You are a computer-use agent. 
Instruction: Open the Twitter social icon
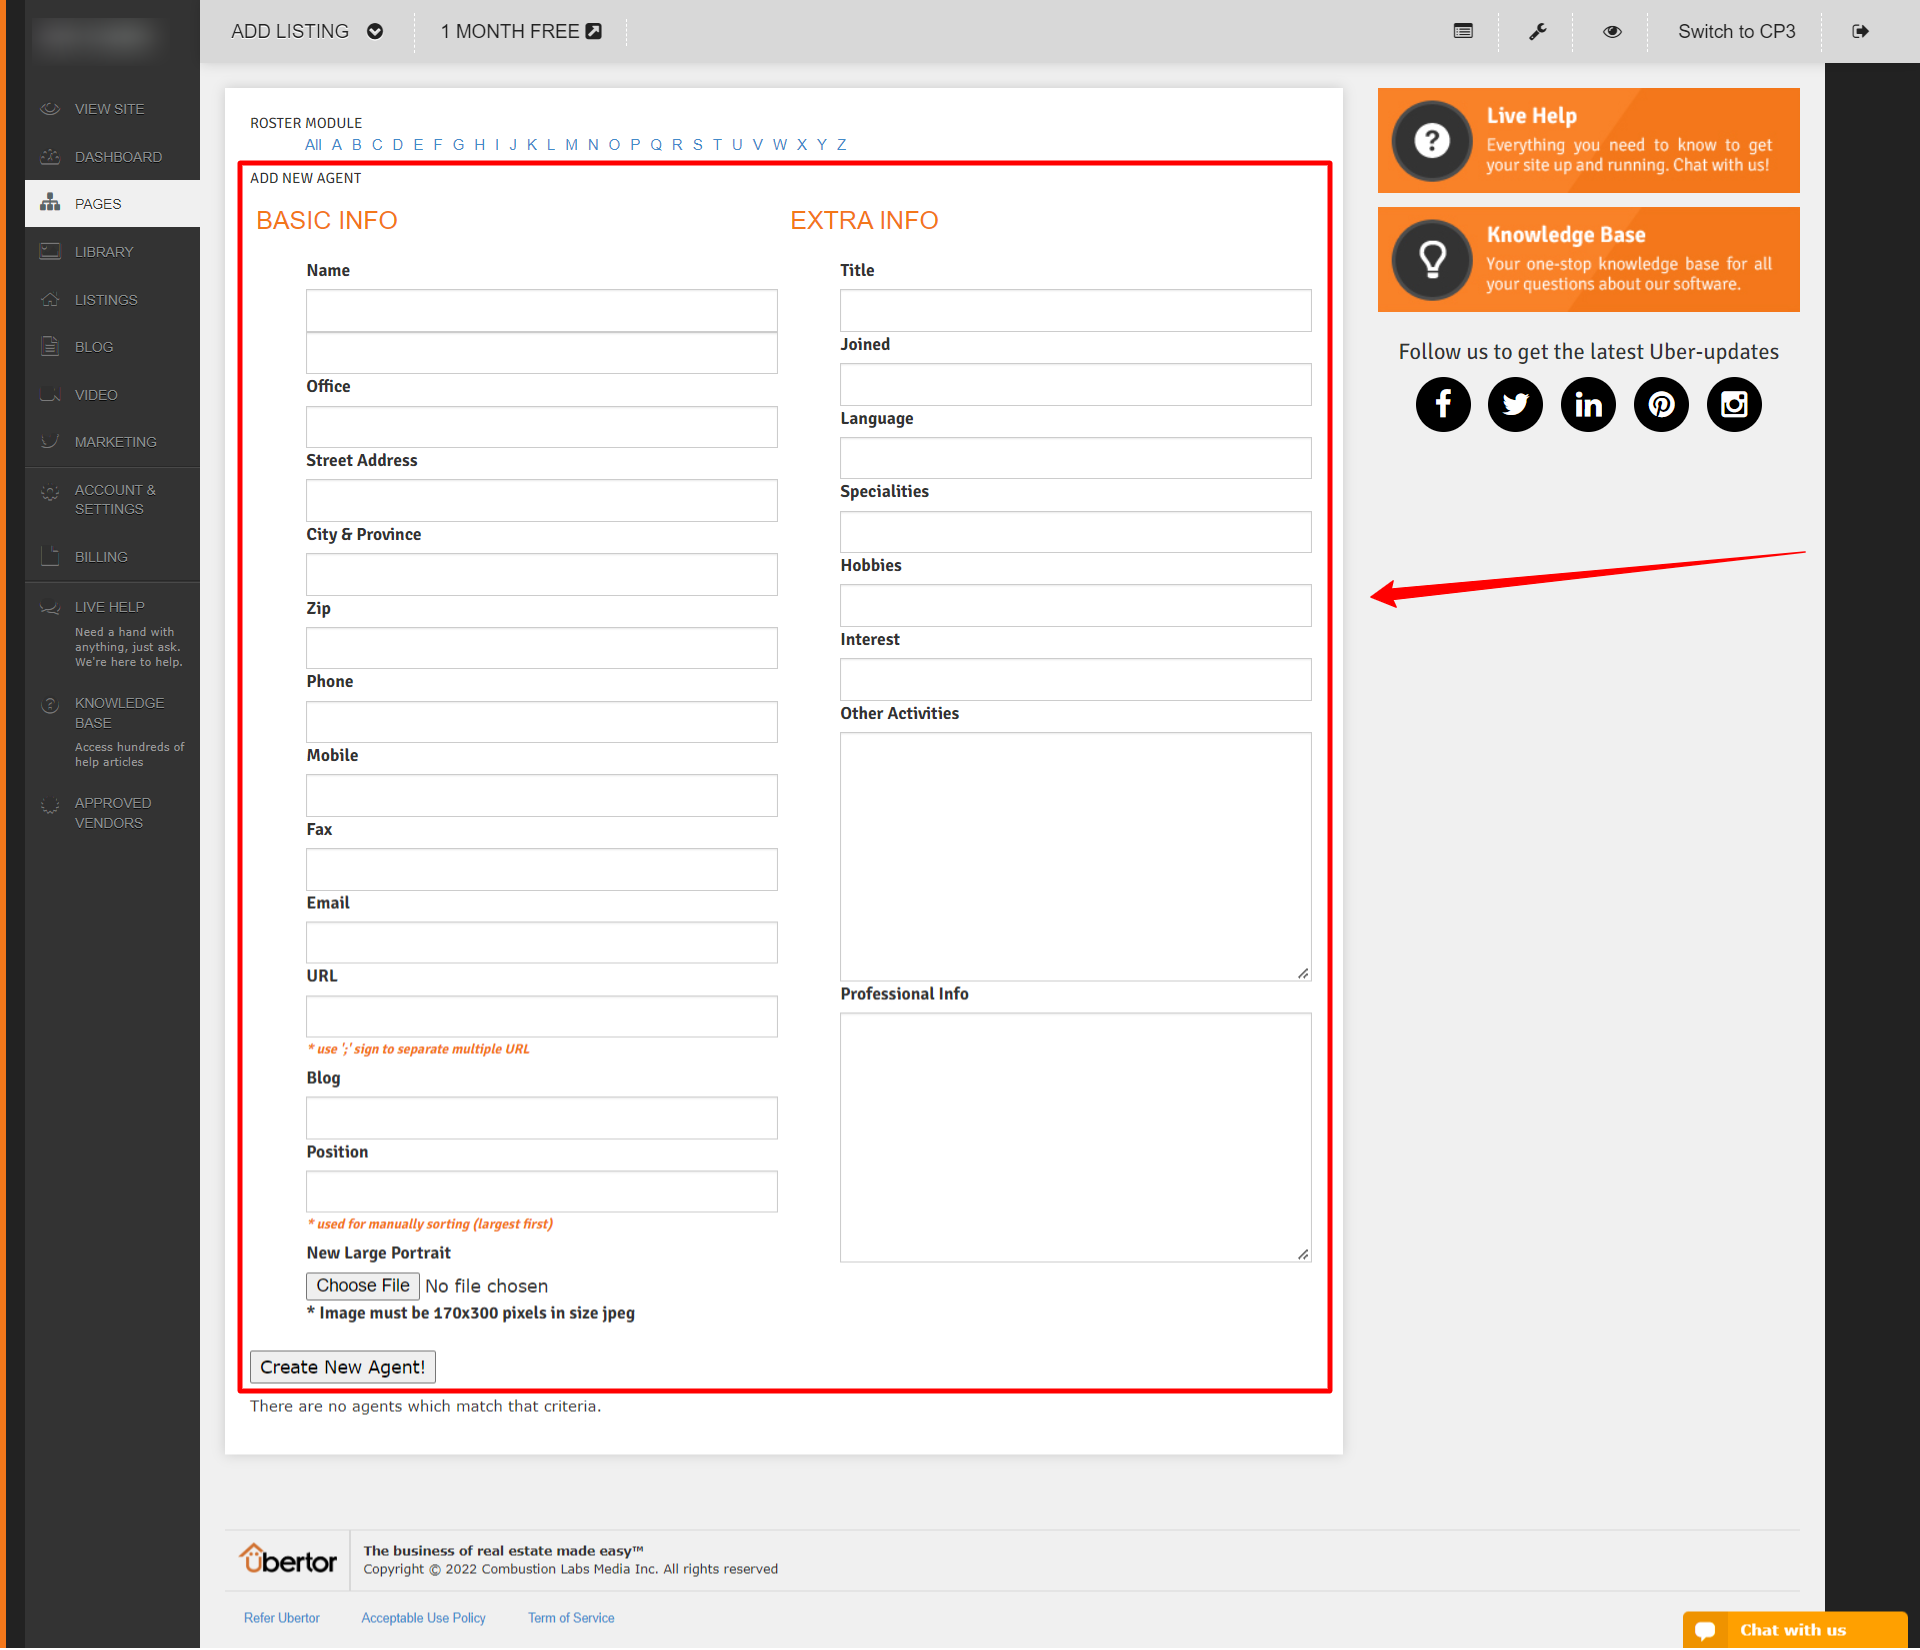(x=1516, y=404)
